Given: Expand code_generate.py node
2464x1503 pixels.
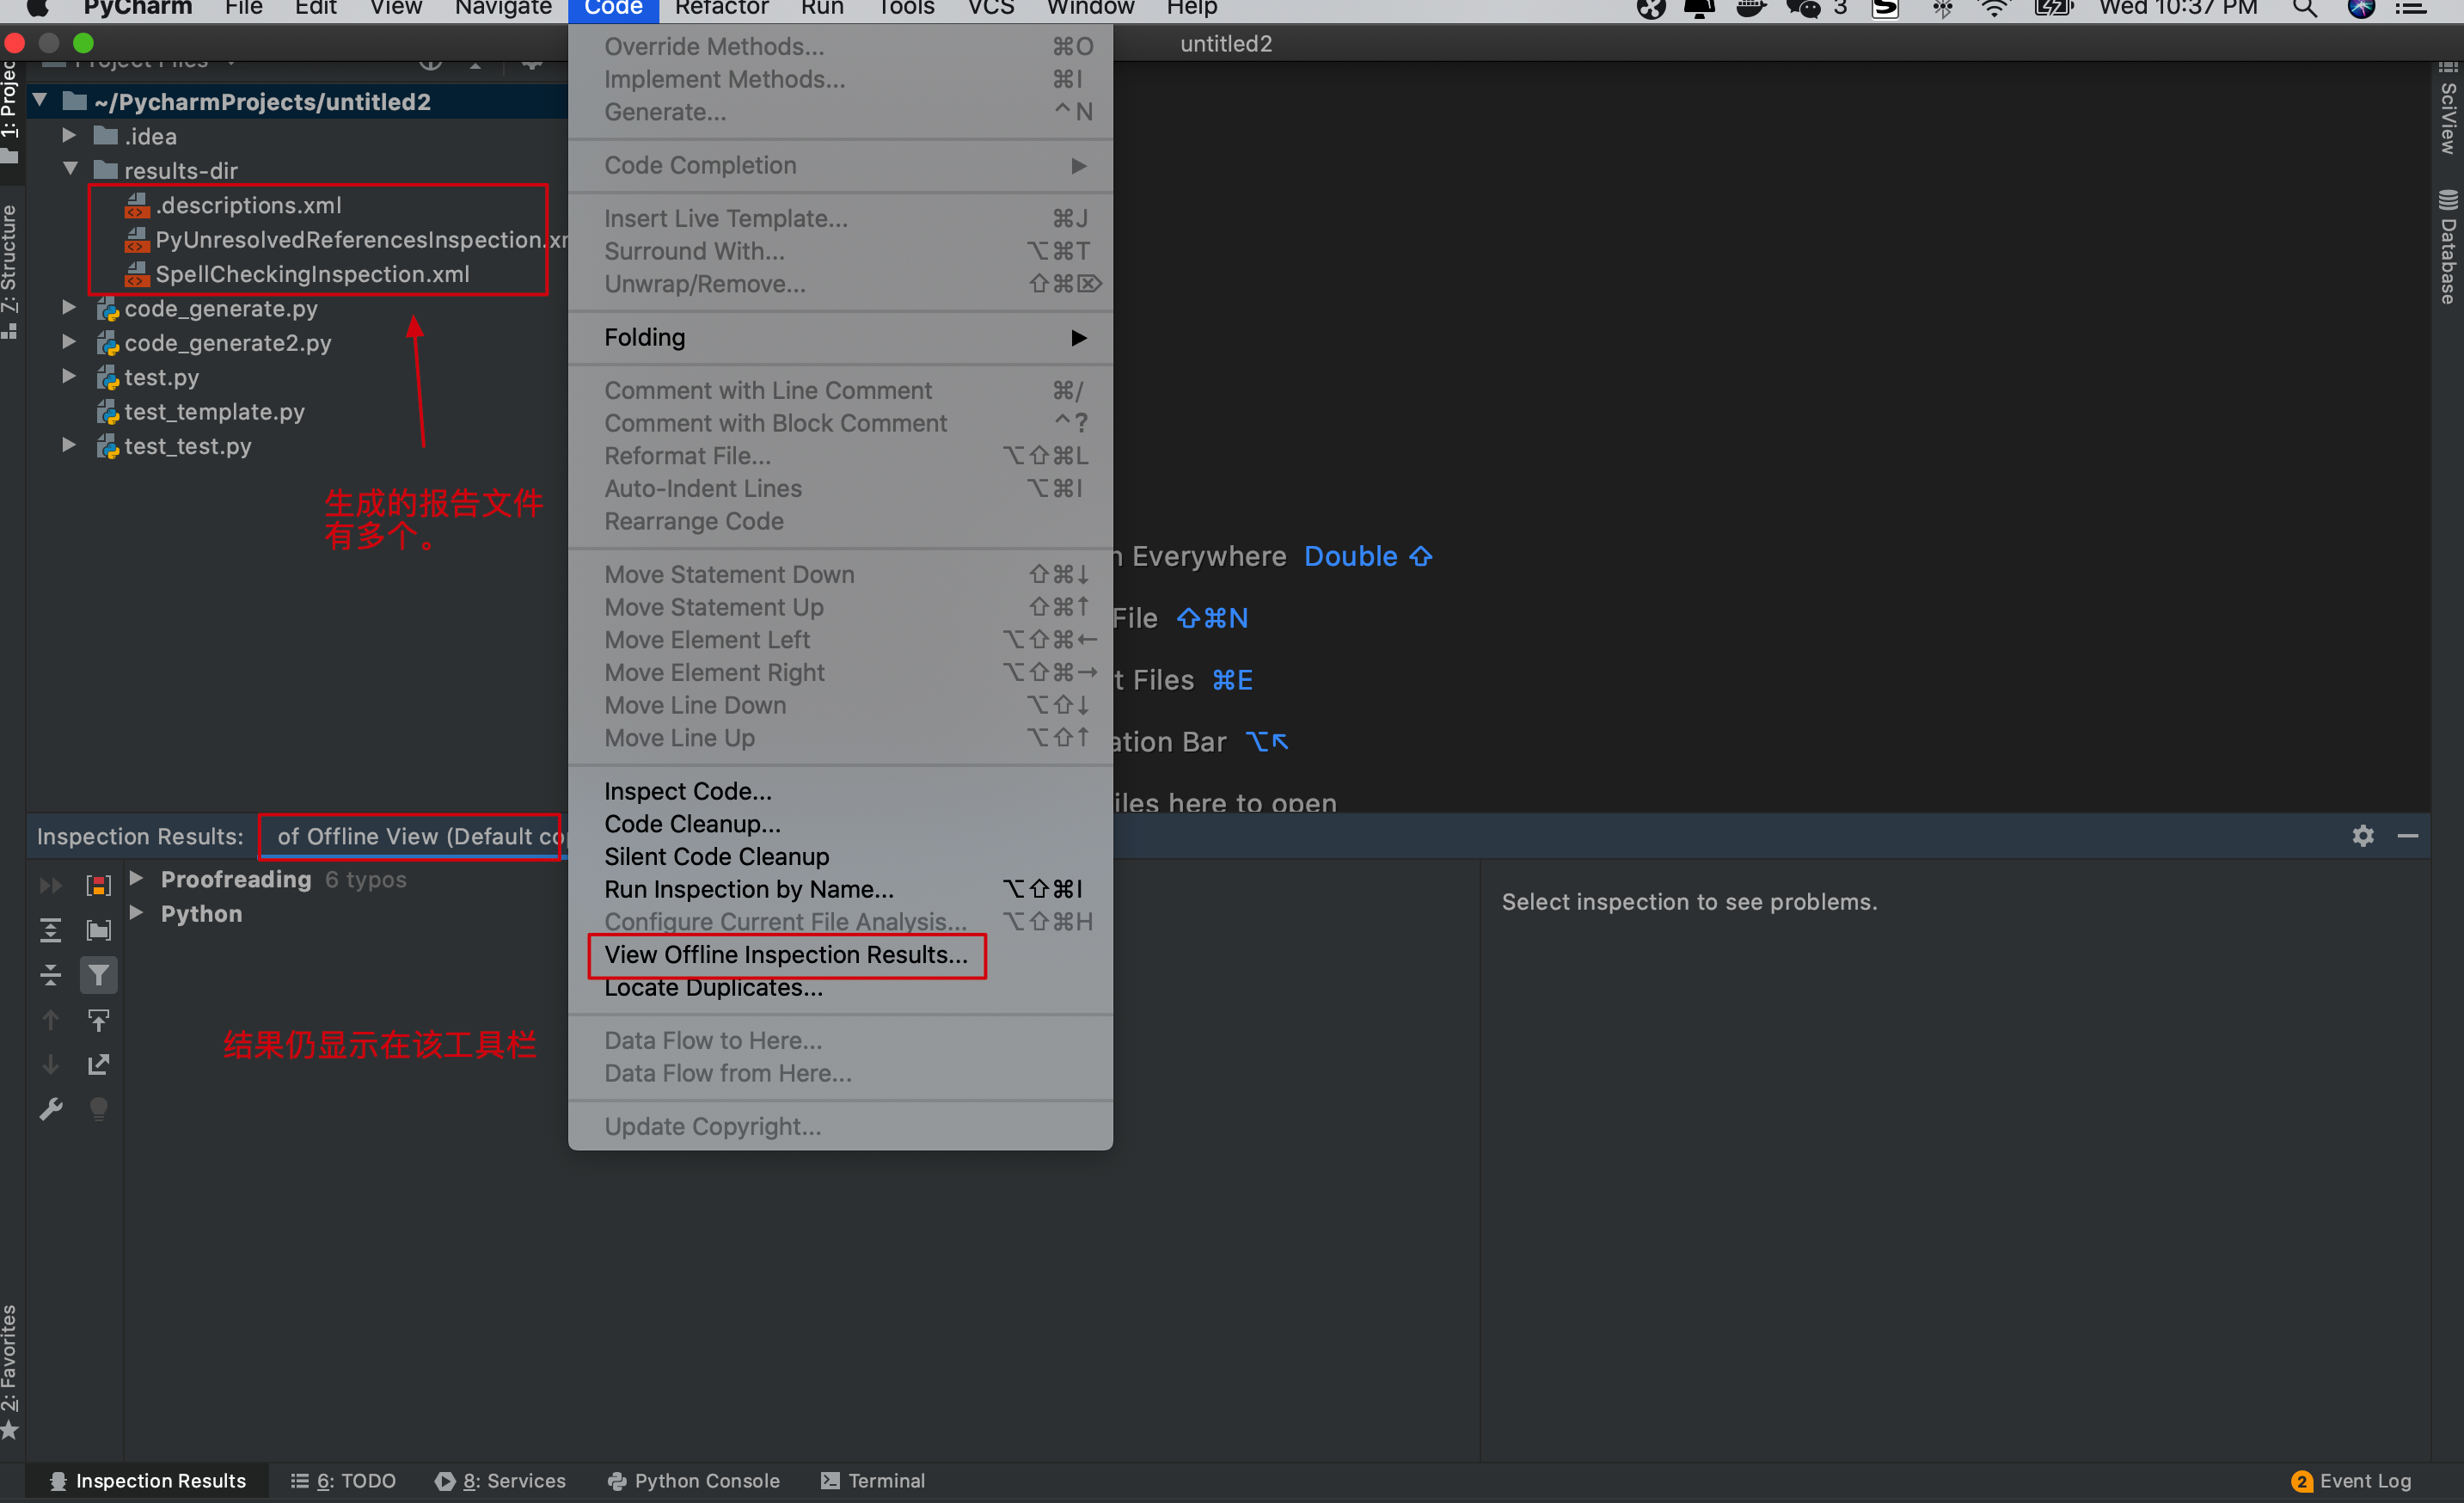Looking at the screenshot, I should pyautogui.click(x=69, y=308).
